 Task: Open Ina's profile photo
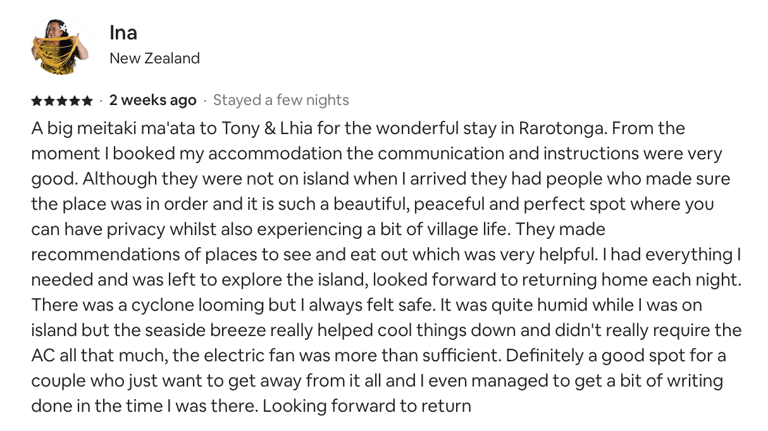pyautogui.click(x=61, y=45)
